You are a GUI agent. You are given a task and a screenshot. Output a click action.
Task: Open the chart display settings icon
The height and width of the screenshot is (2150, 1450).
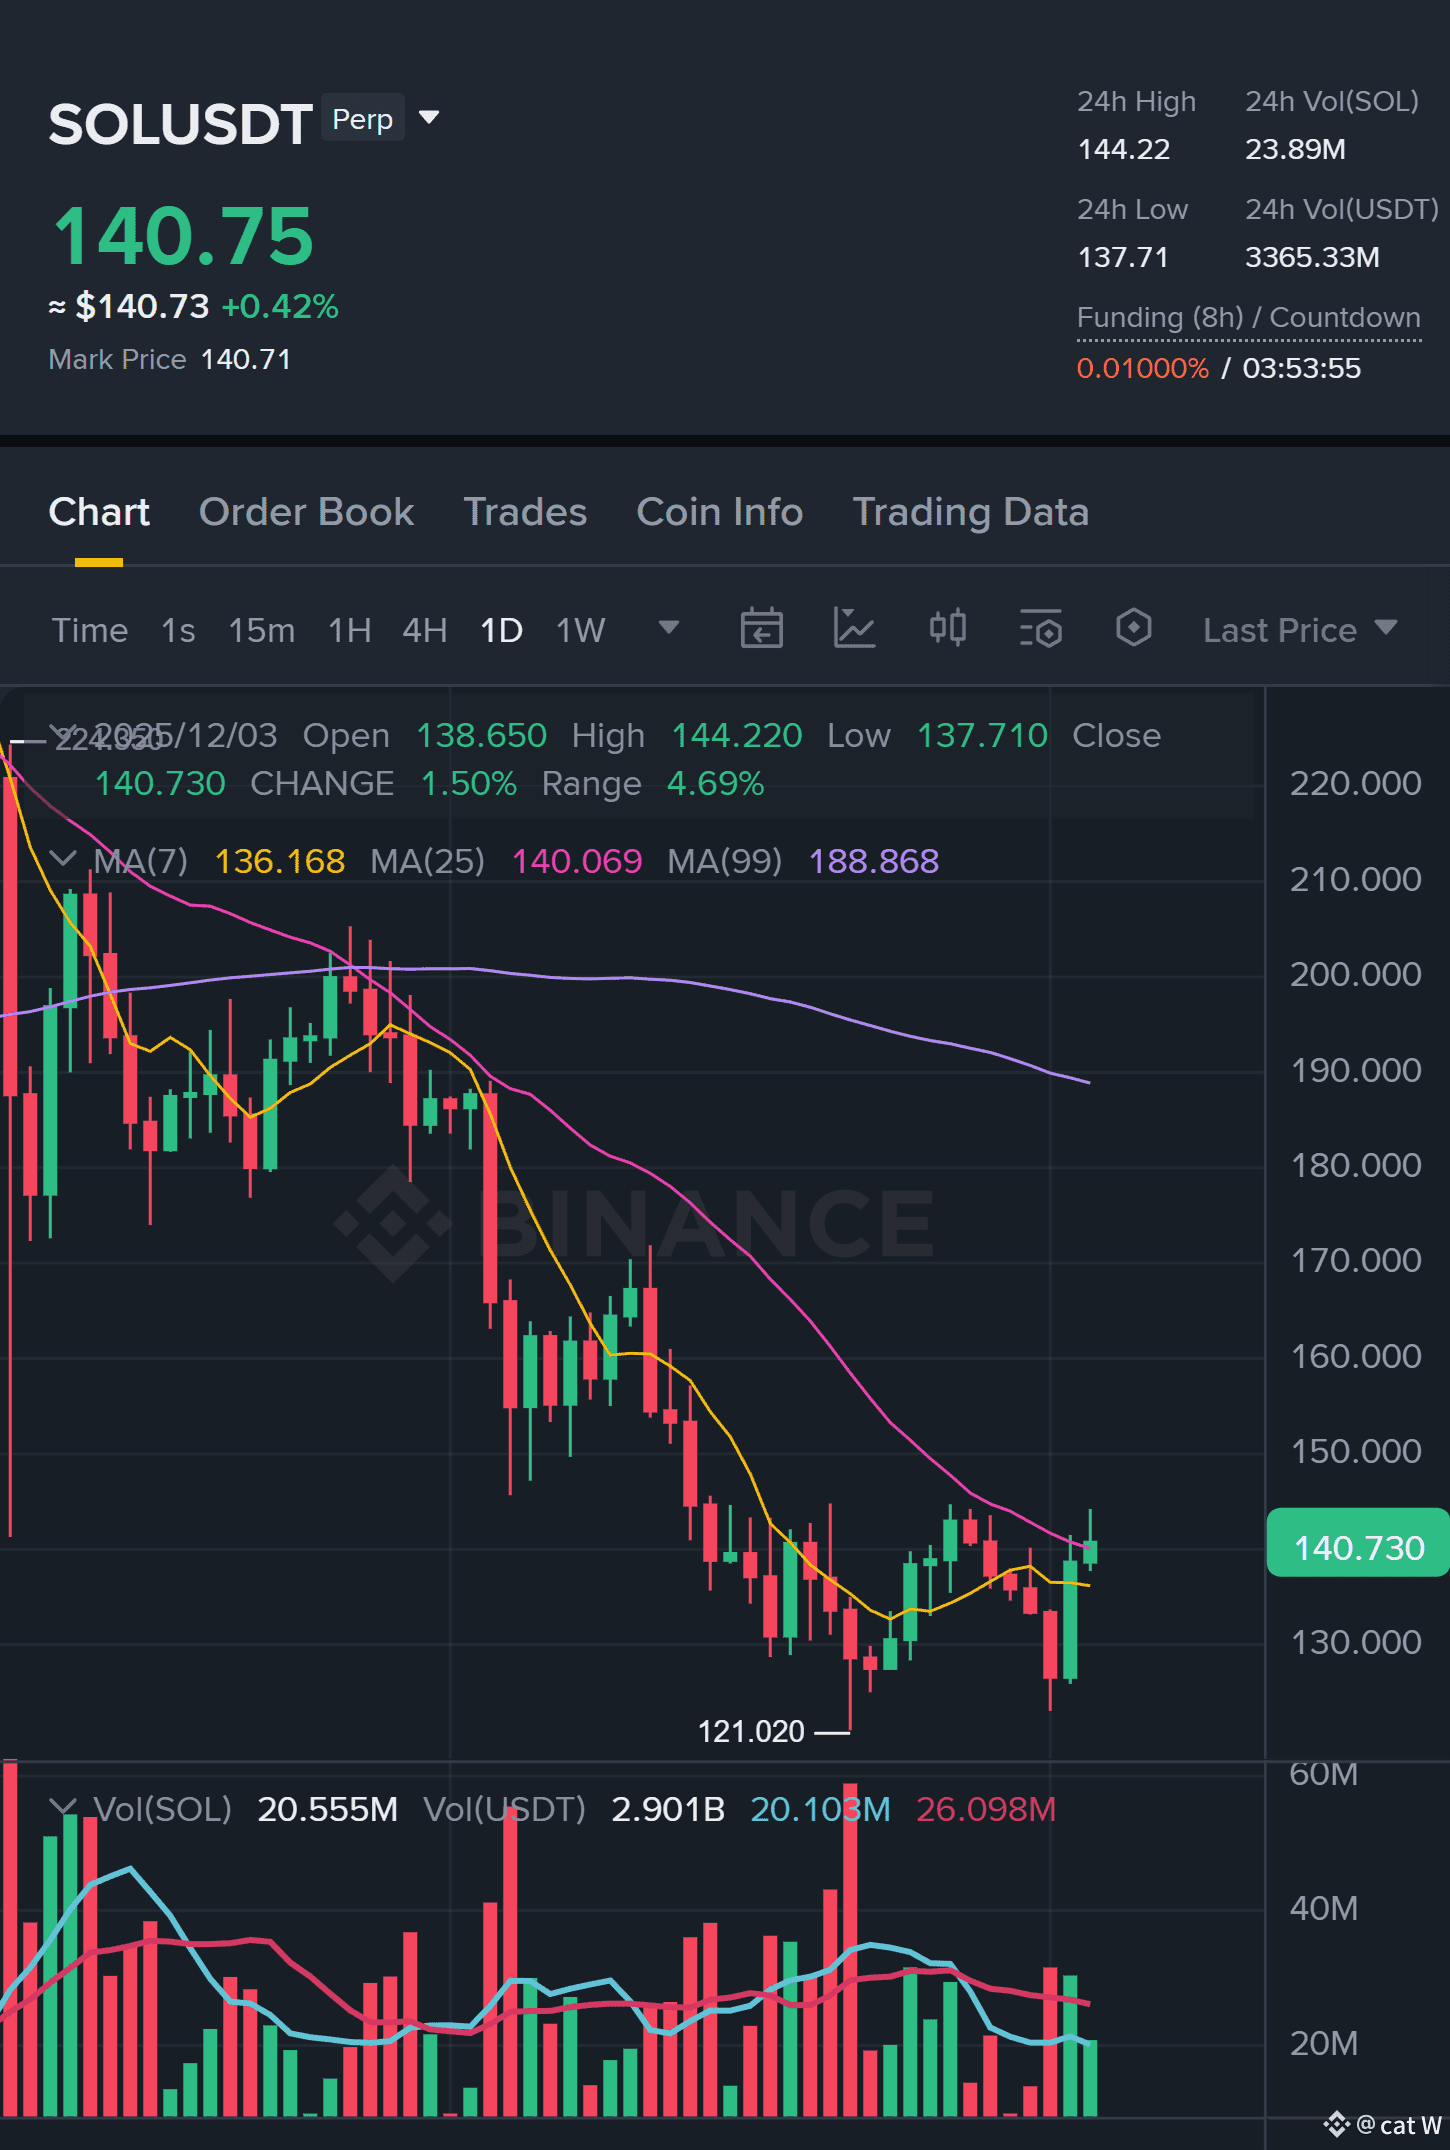pos(1041,629)
